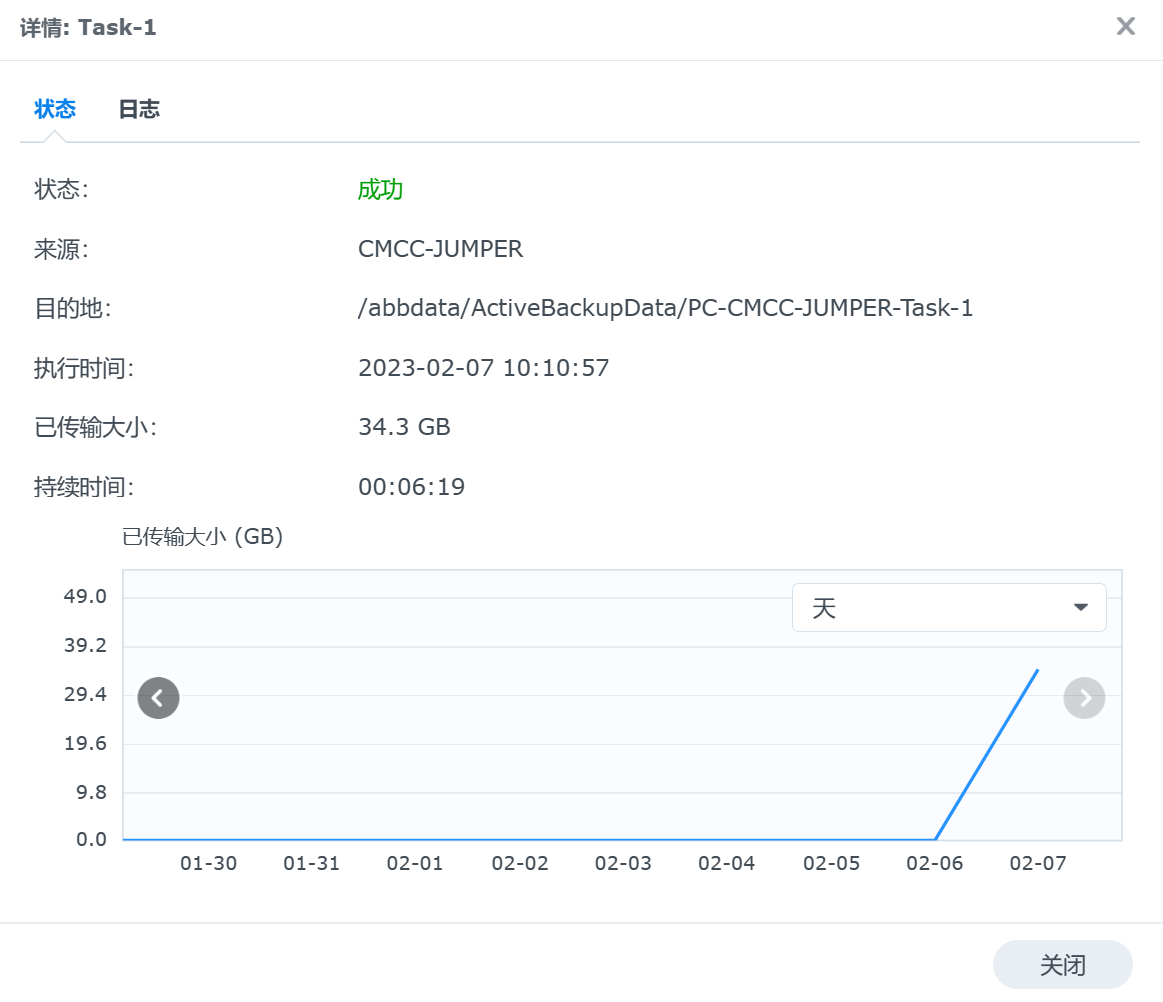Screen dimensions: 1163x1002
Task: Select duration value 00:06:19
Action: [412, 487]
